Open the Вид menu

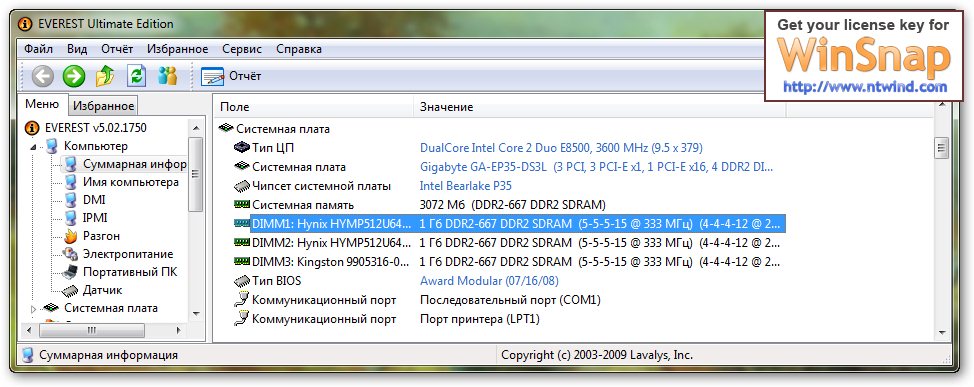(77, 49)
